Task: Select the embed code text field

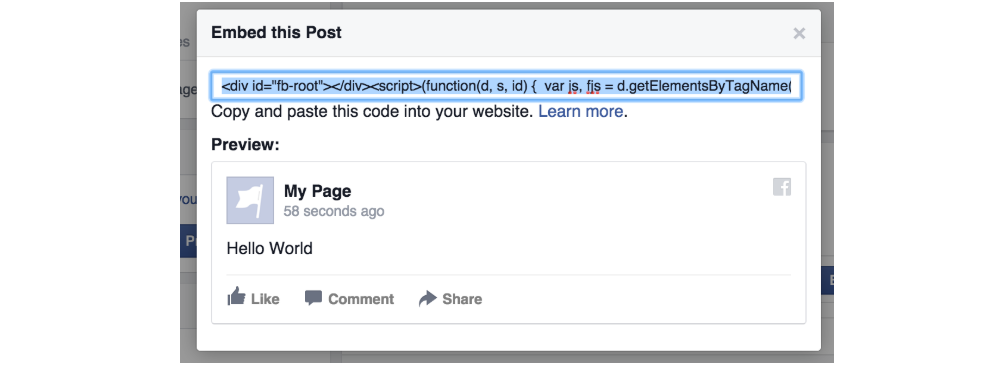Action: 506,86
